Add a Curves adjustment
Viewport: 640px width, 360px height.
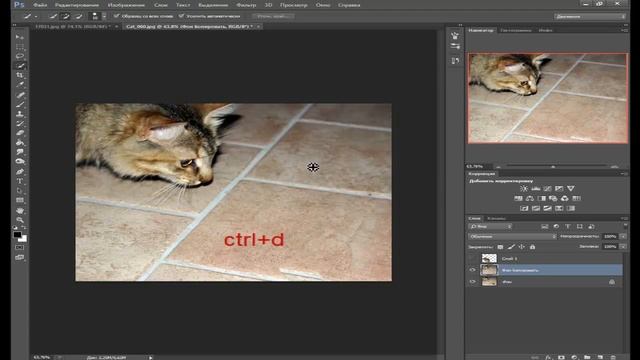click(547, 189)
